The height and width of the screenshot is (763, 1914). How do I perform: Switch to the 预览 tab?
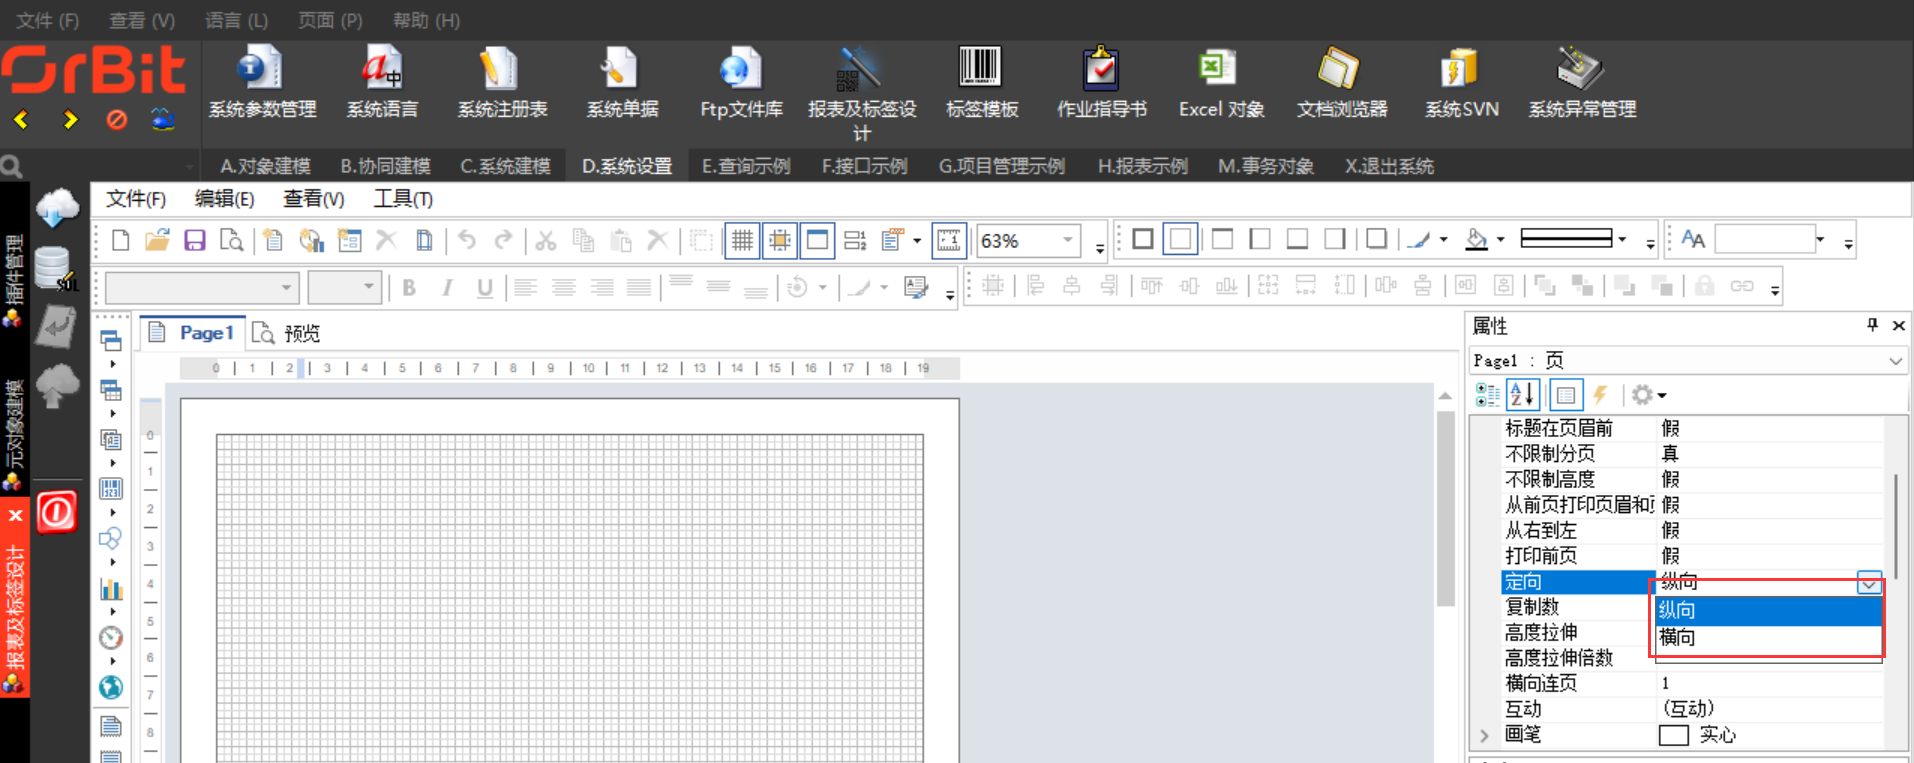(289, 333)
